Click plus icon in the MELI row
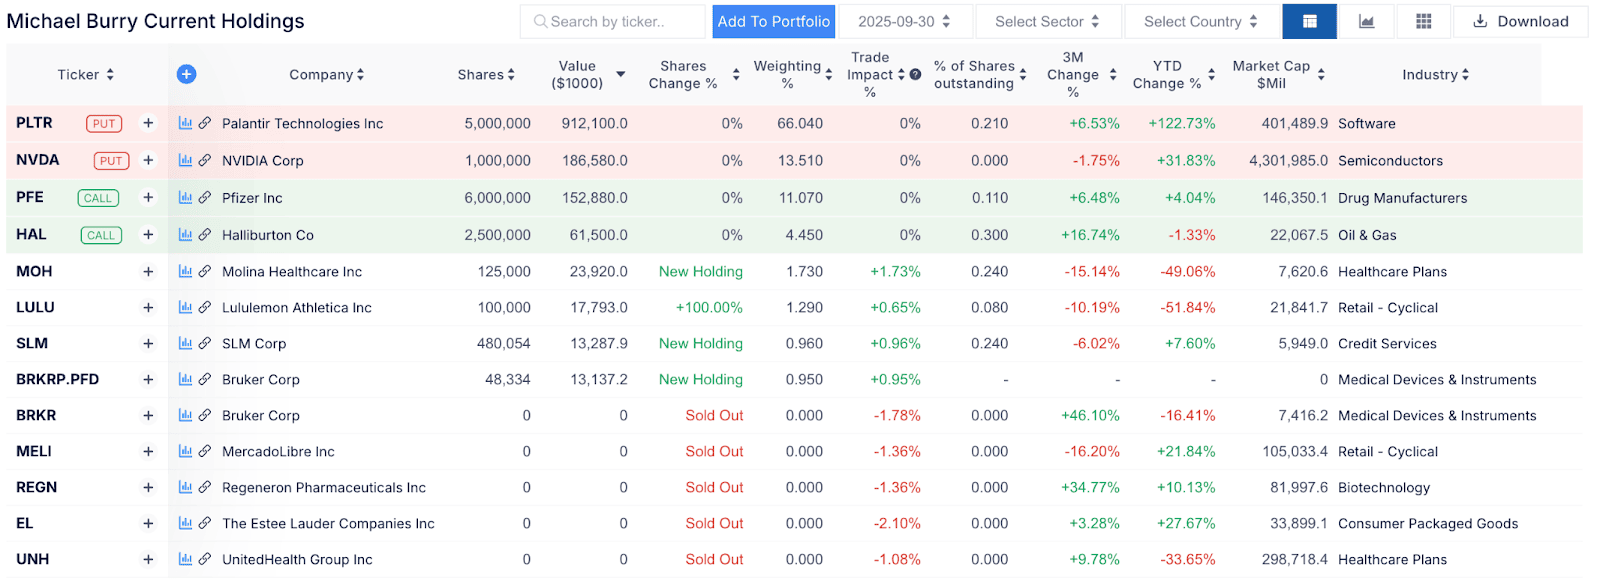The image size is (1600, 582). 148,451
